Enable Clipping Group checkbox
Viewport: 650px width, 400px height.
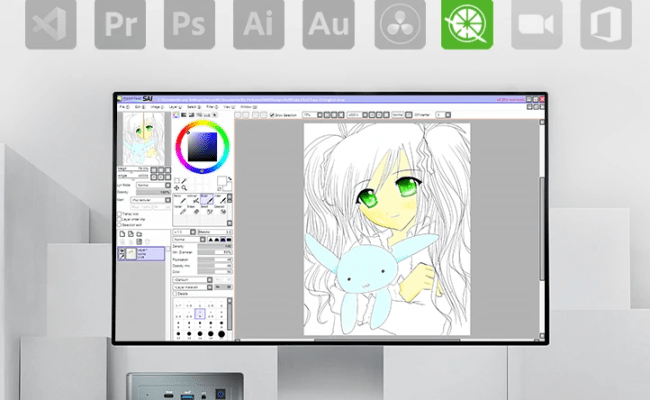[x=119, y=219]
